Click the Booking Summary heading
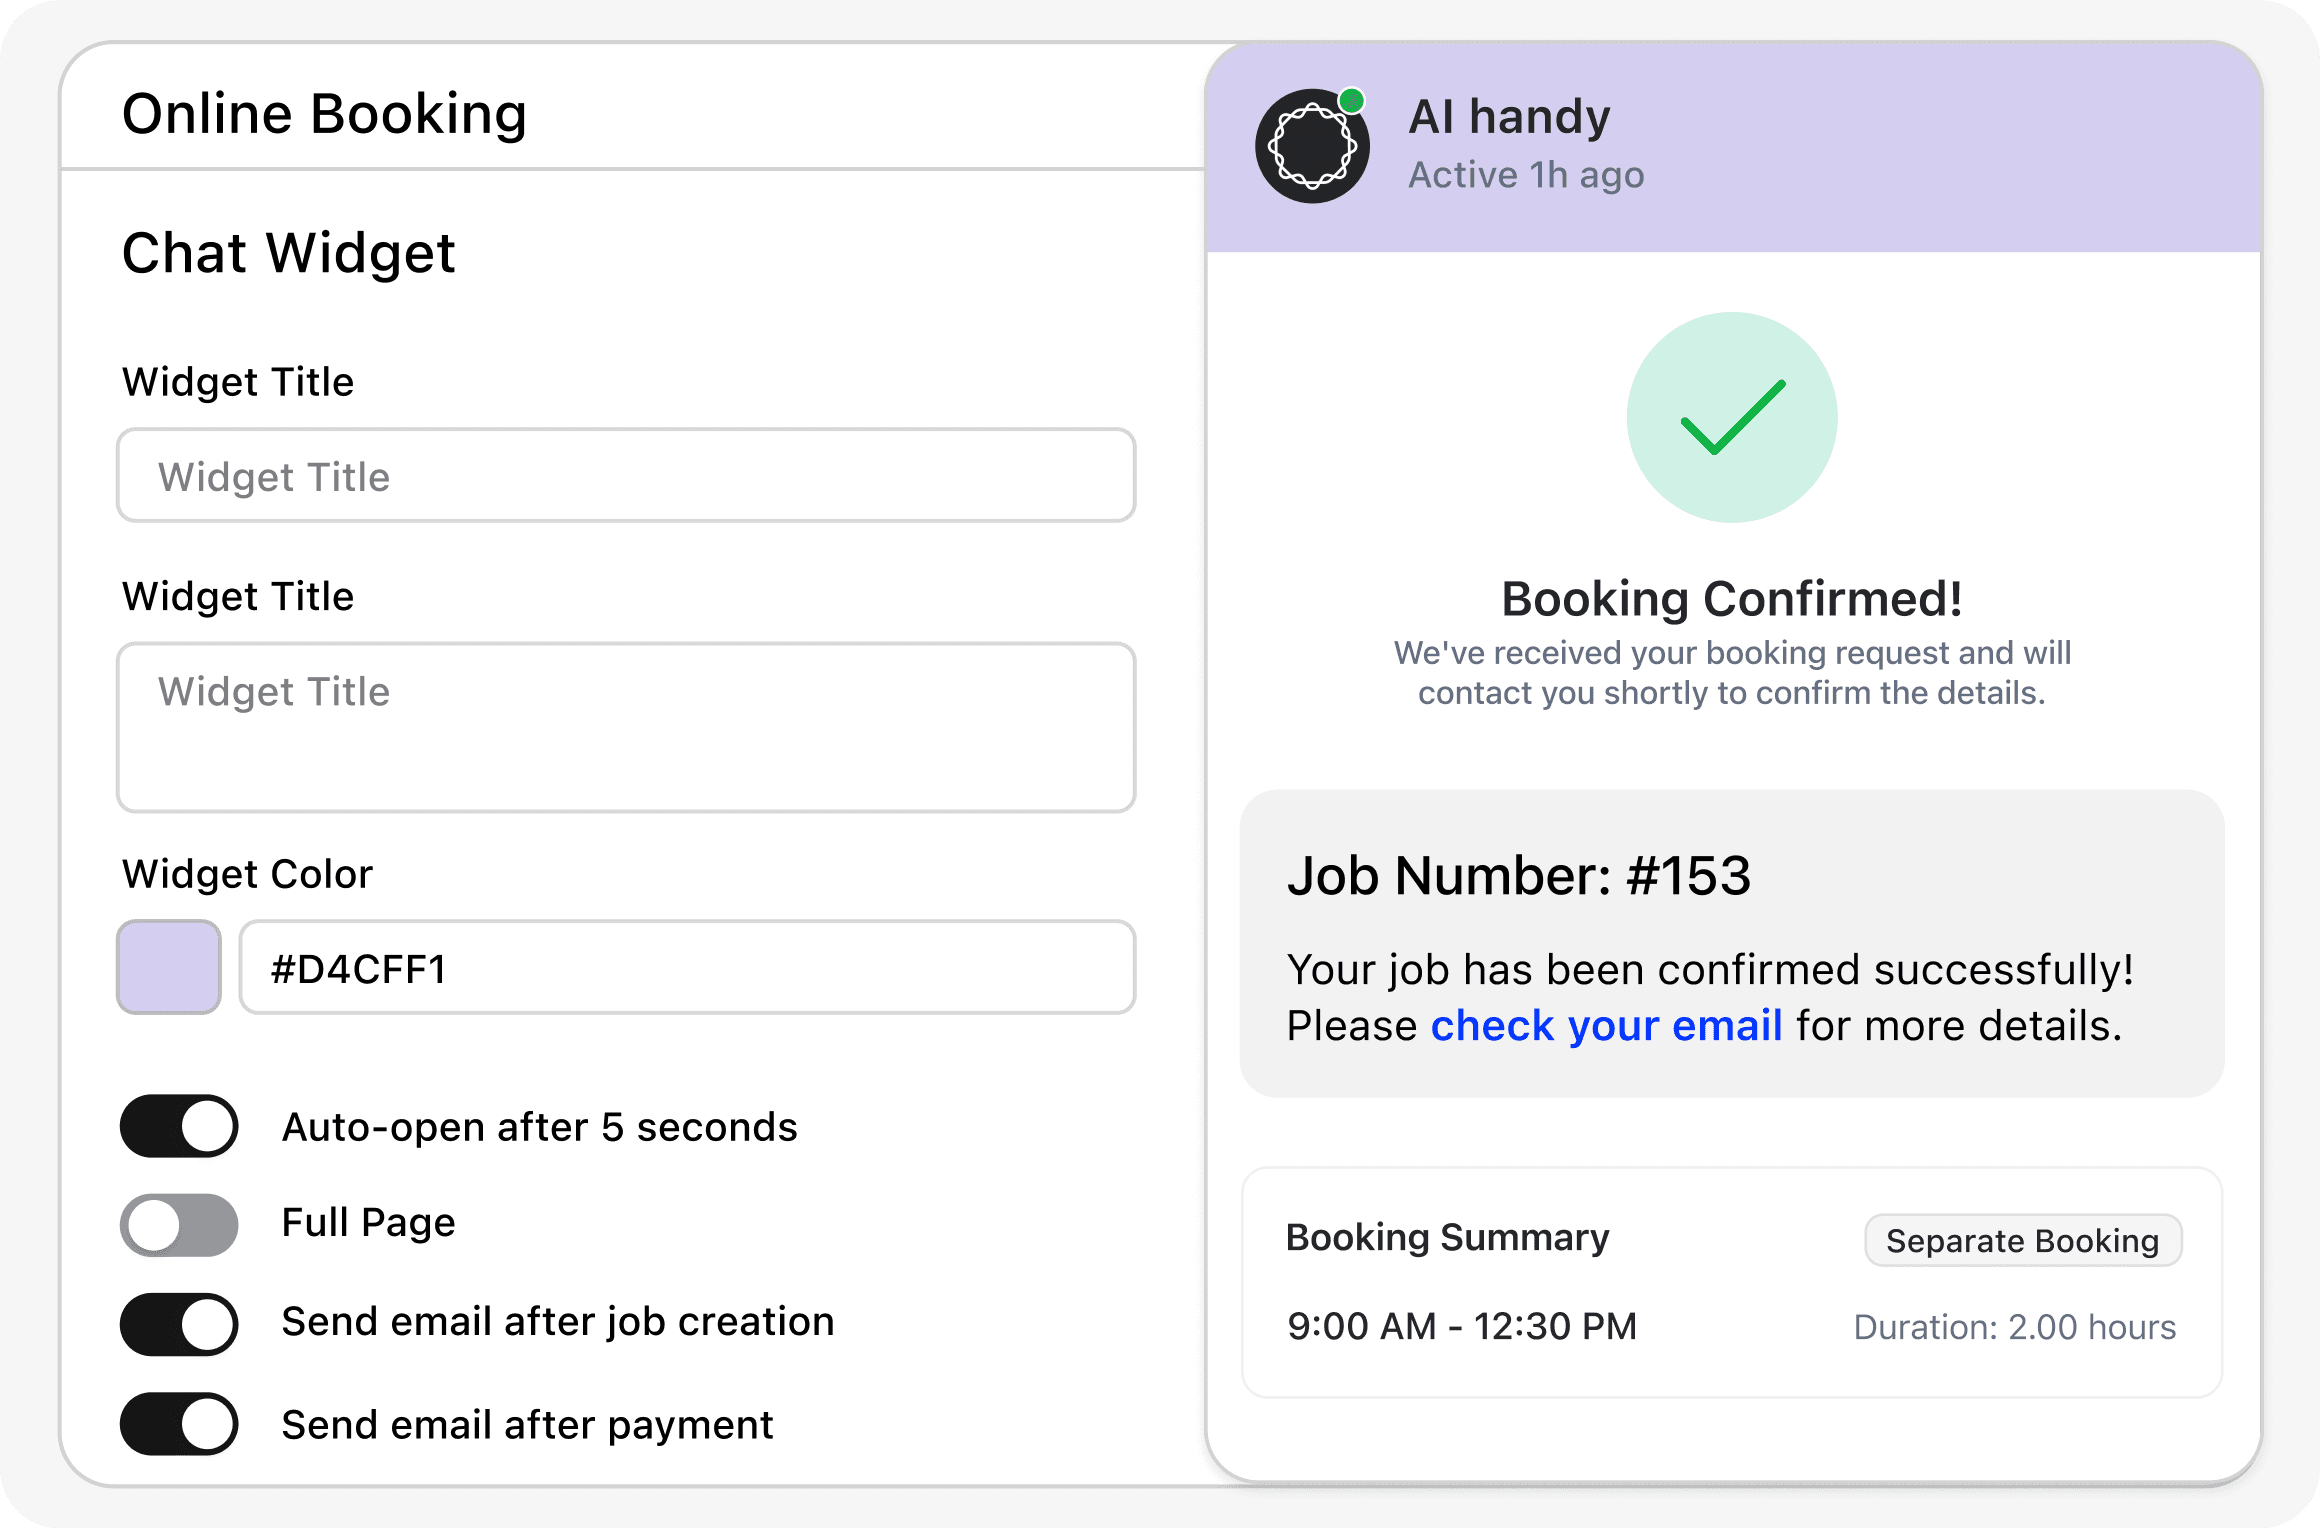2320x1529 pixels. (x=1447, y=1238)
